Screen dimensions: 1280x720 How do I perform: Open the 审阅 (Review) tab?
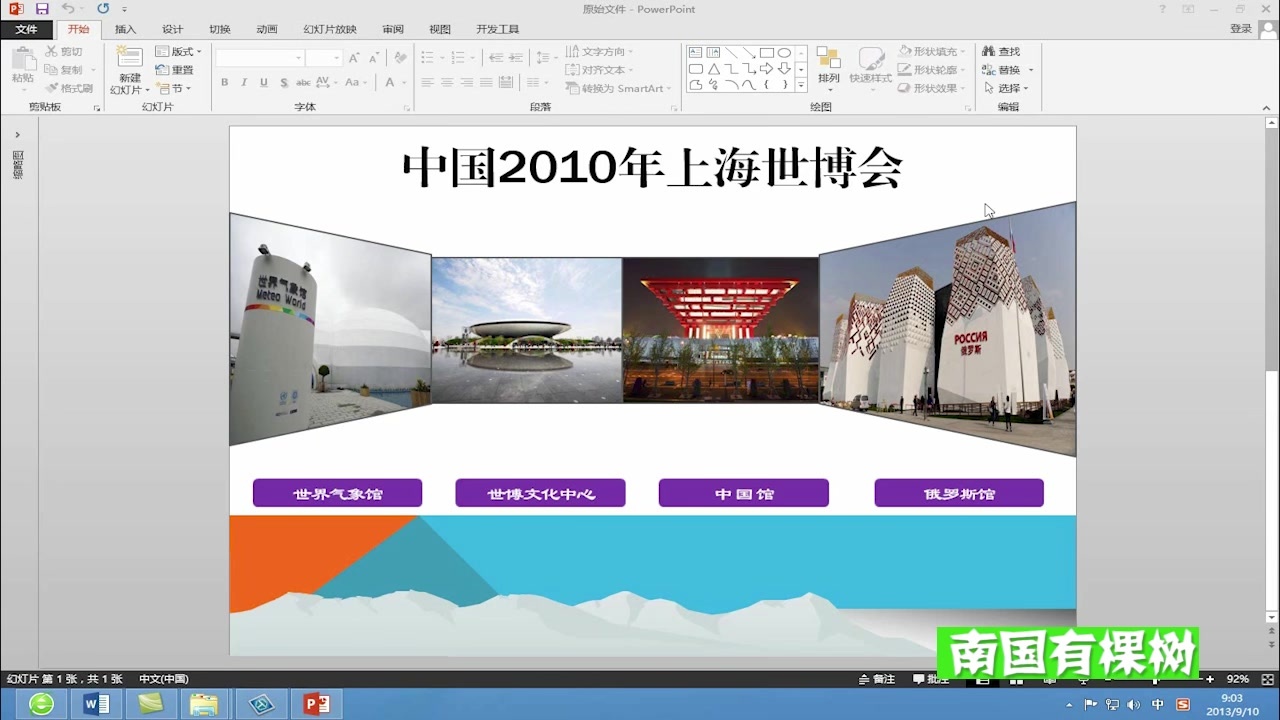pos(393,29)
